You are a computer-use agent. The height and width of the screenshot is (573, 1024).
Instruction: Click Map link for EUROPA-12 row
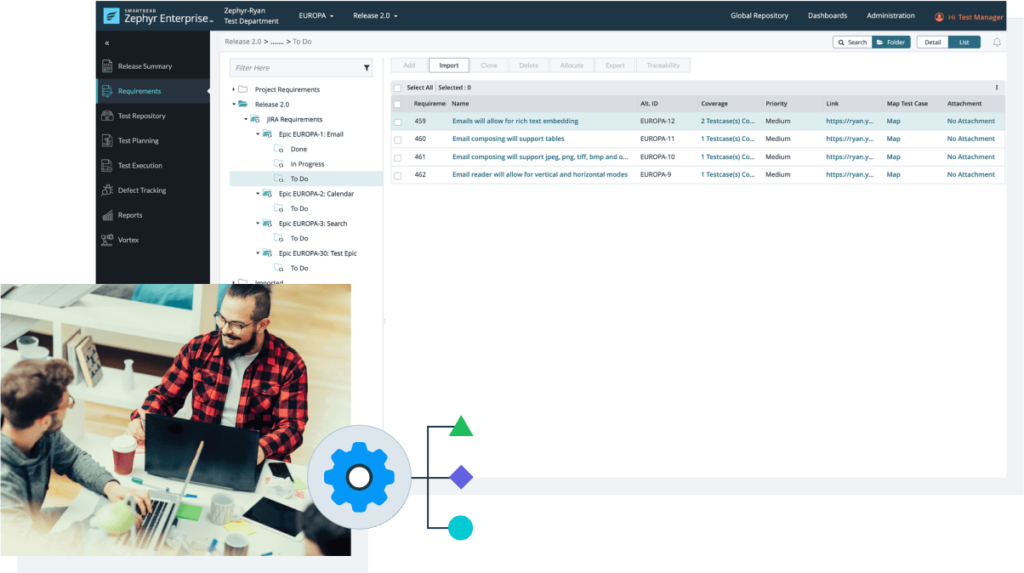893,121
